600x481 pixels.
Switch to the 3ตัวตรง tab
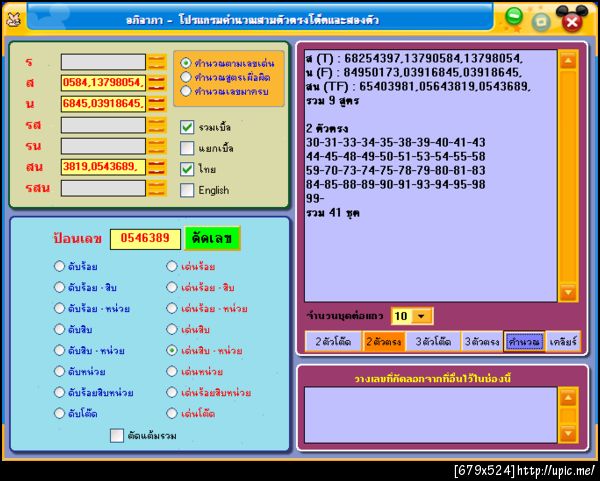[x=482, y=341]
